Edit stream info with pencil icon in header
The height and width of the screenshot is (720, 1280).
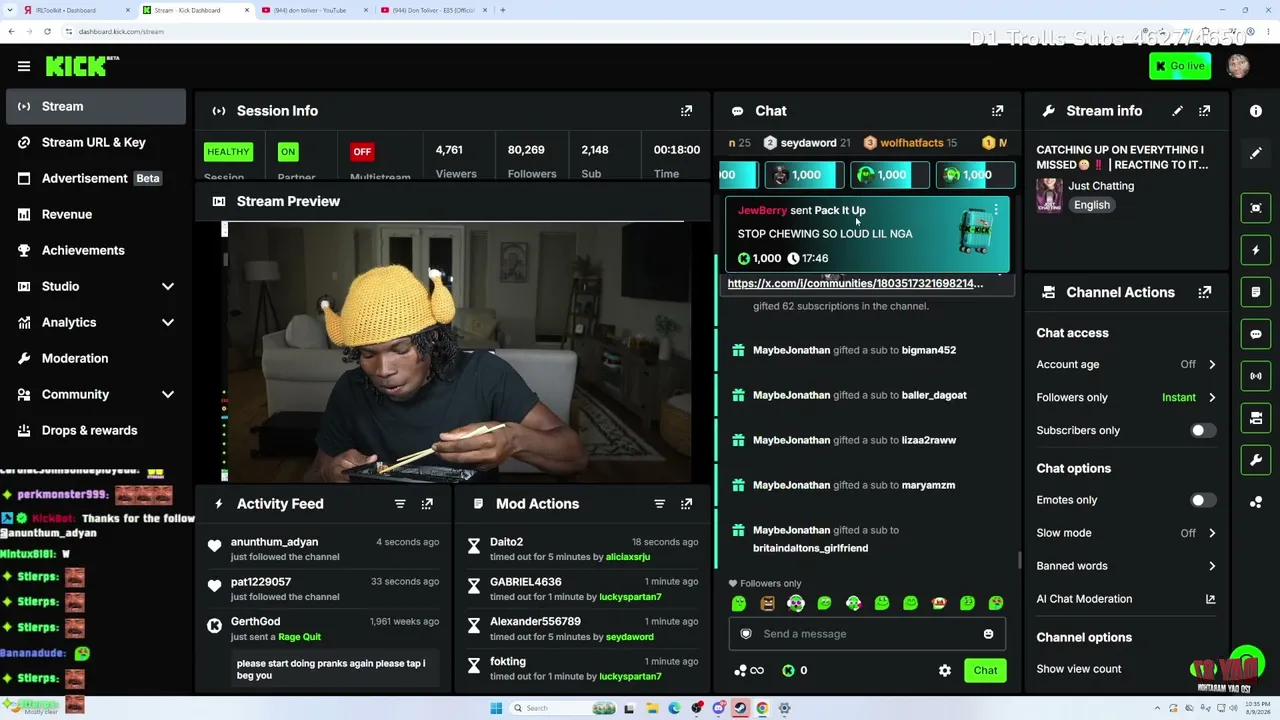(1177, 111)
